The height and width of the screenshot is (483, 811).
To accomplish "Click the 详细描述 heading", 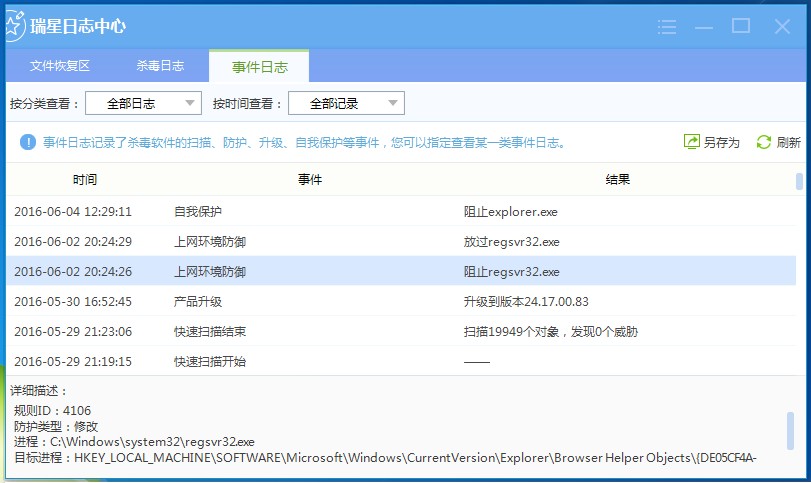I will click(x=38, y=391).
